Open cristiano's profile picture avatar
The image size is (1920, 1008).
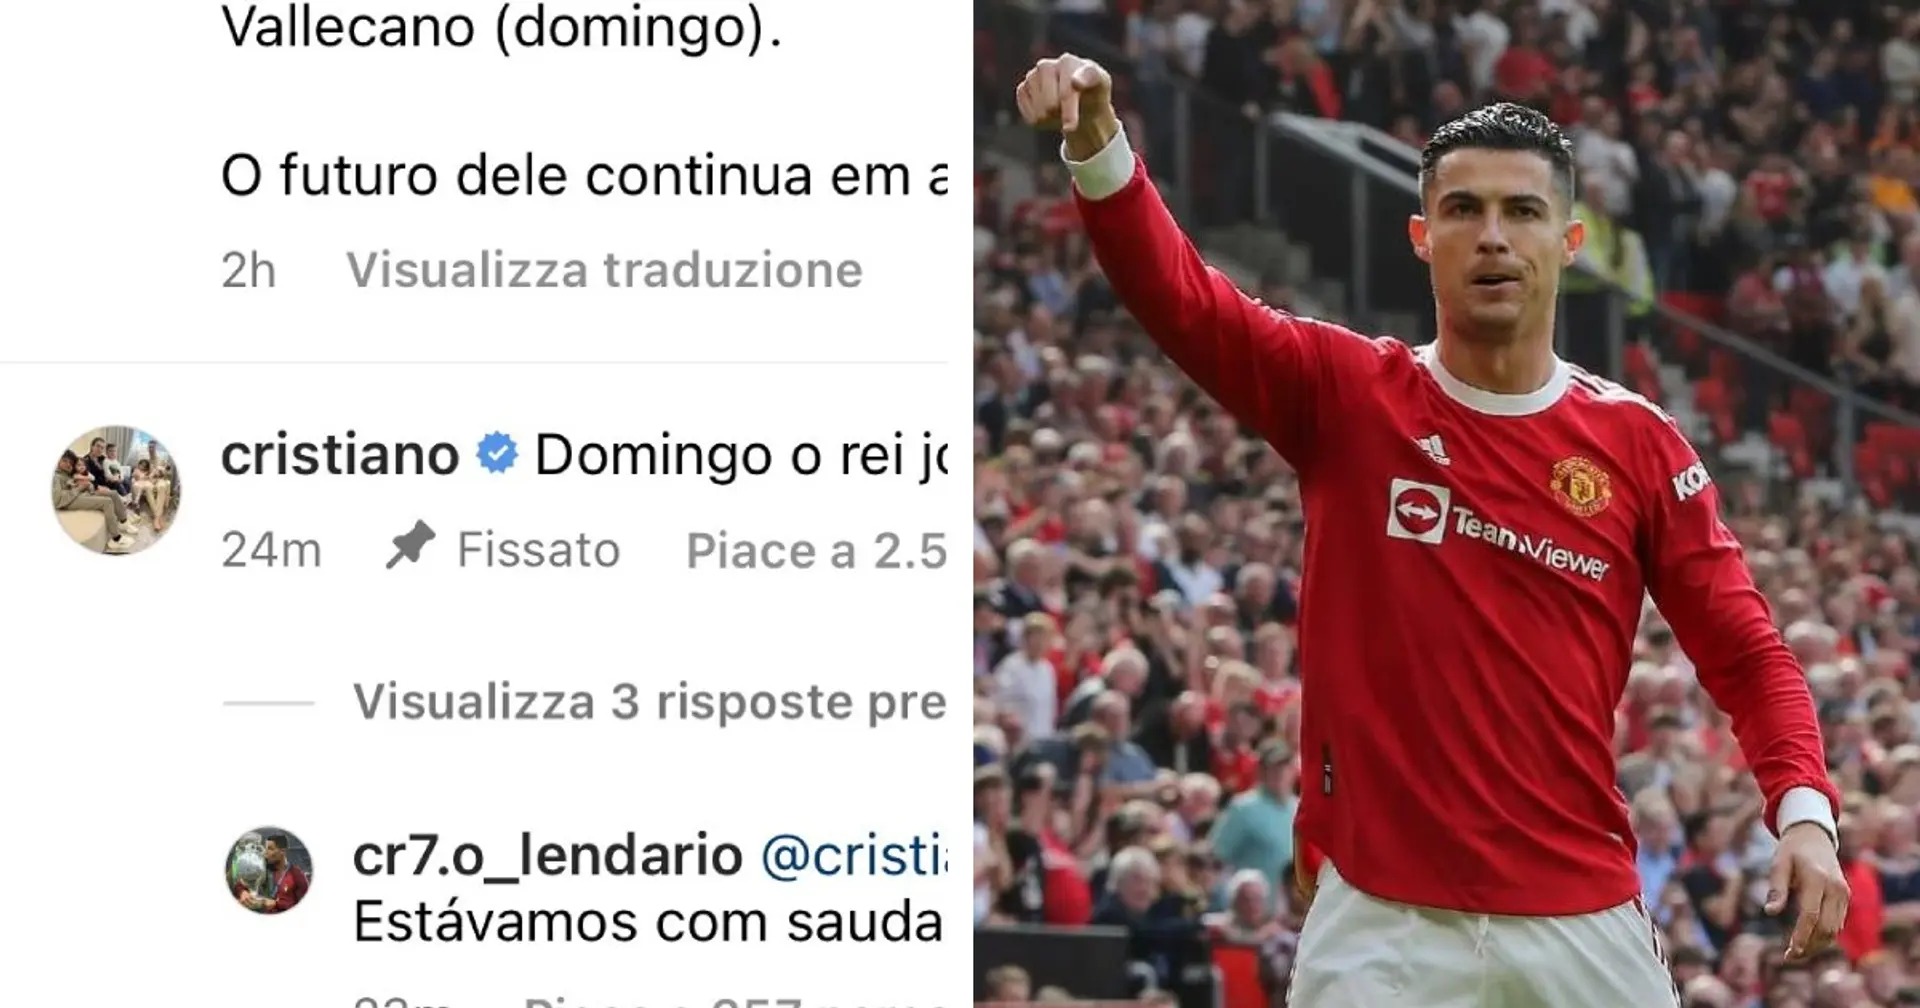pyautogui.click(x=116, y=490)
